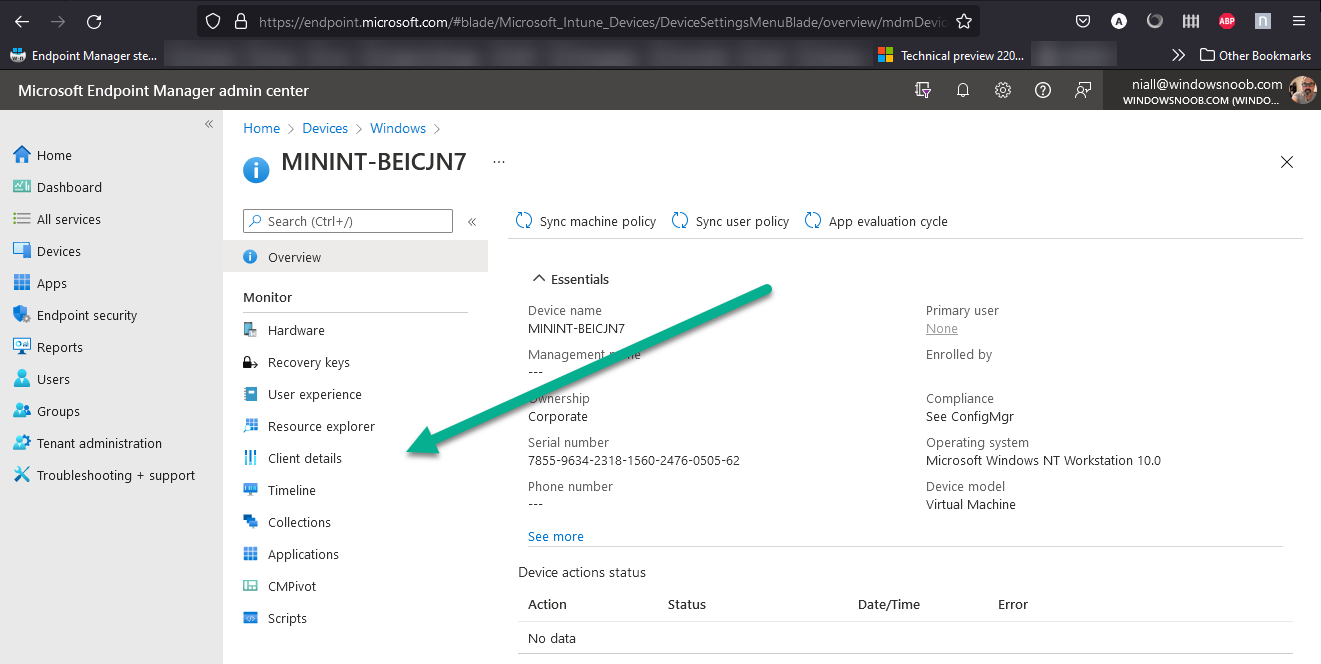
Task: Click the Status column header
Action: pyautogui.click(x=687, y=605)
